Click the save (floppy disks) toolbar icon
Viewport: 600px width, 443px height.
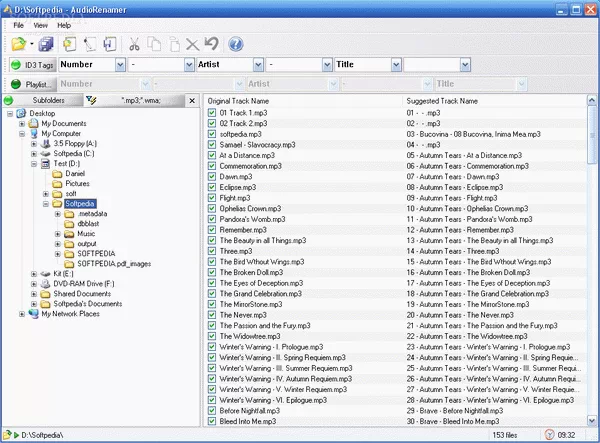(47, 44)
